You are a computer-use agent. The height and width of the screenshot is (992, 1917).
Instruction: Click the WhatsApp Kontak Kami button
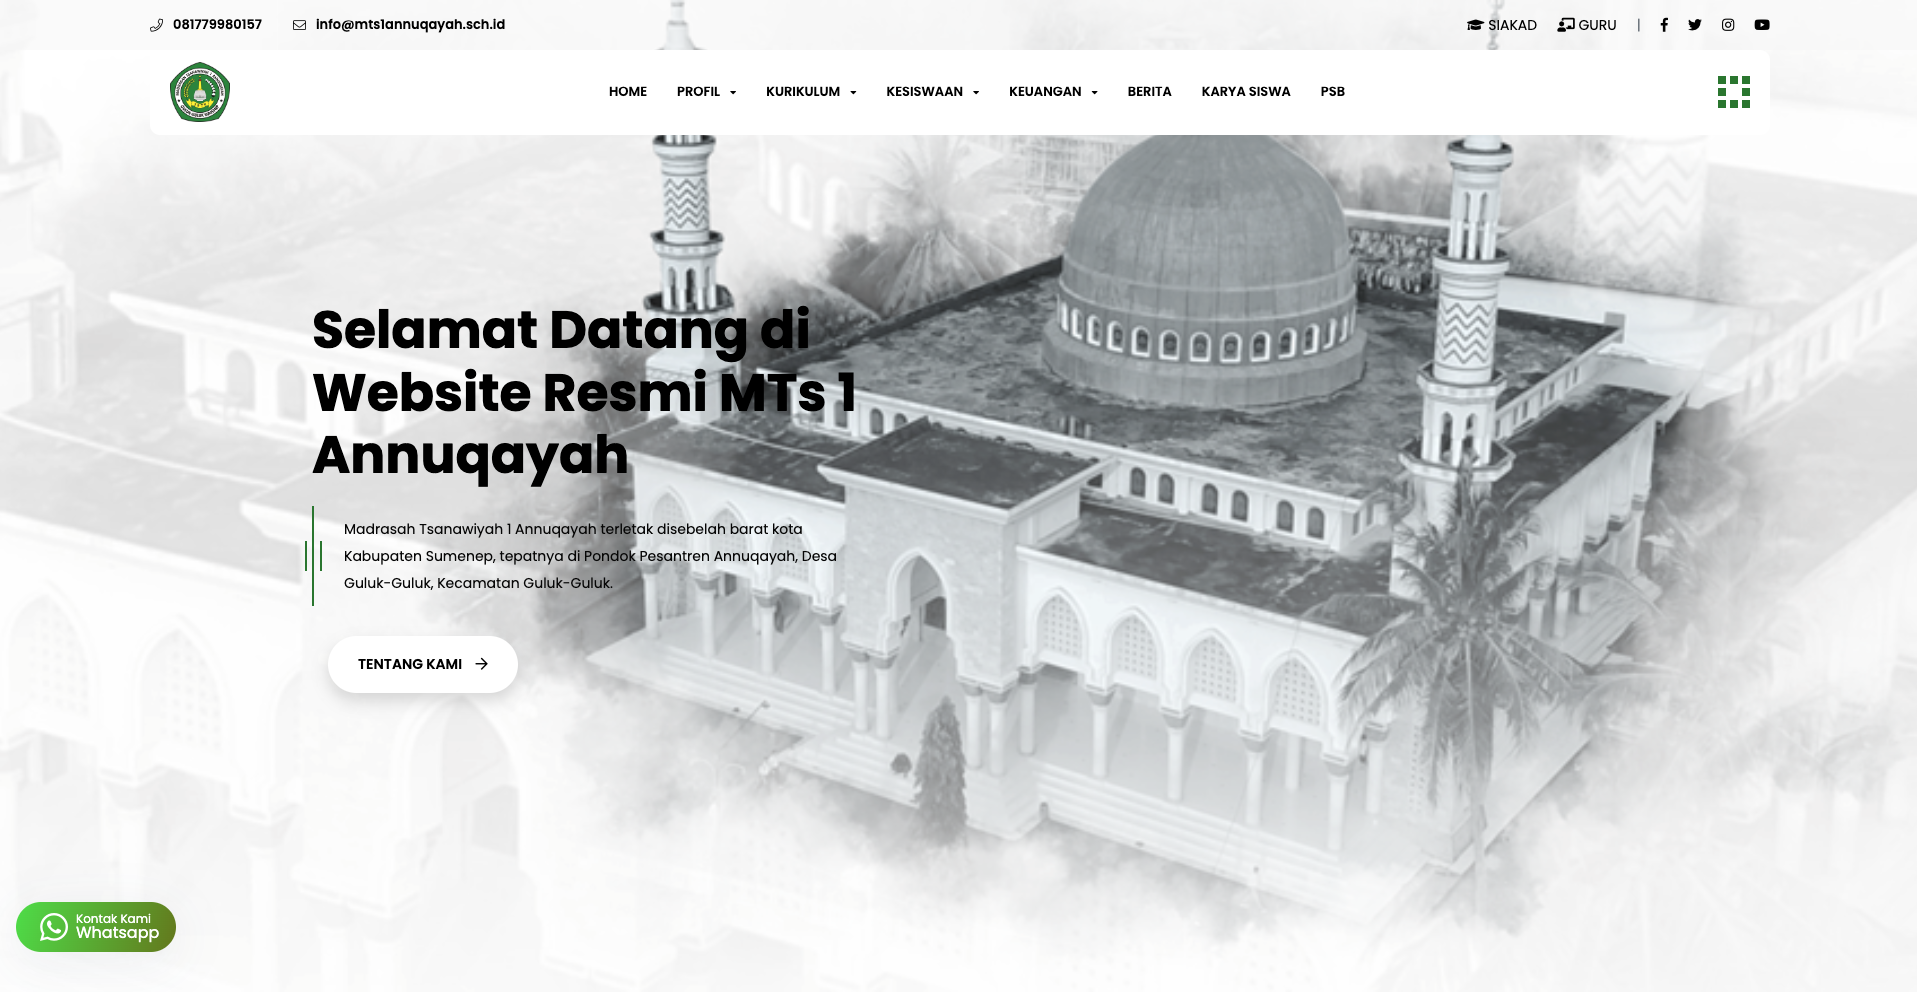coord(96,927)
